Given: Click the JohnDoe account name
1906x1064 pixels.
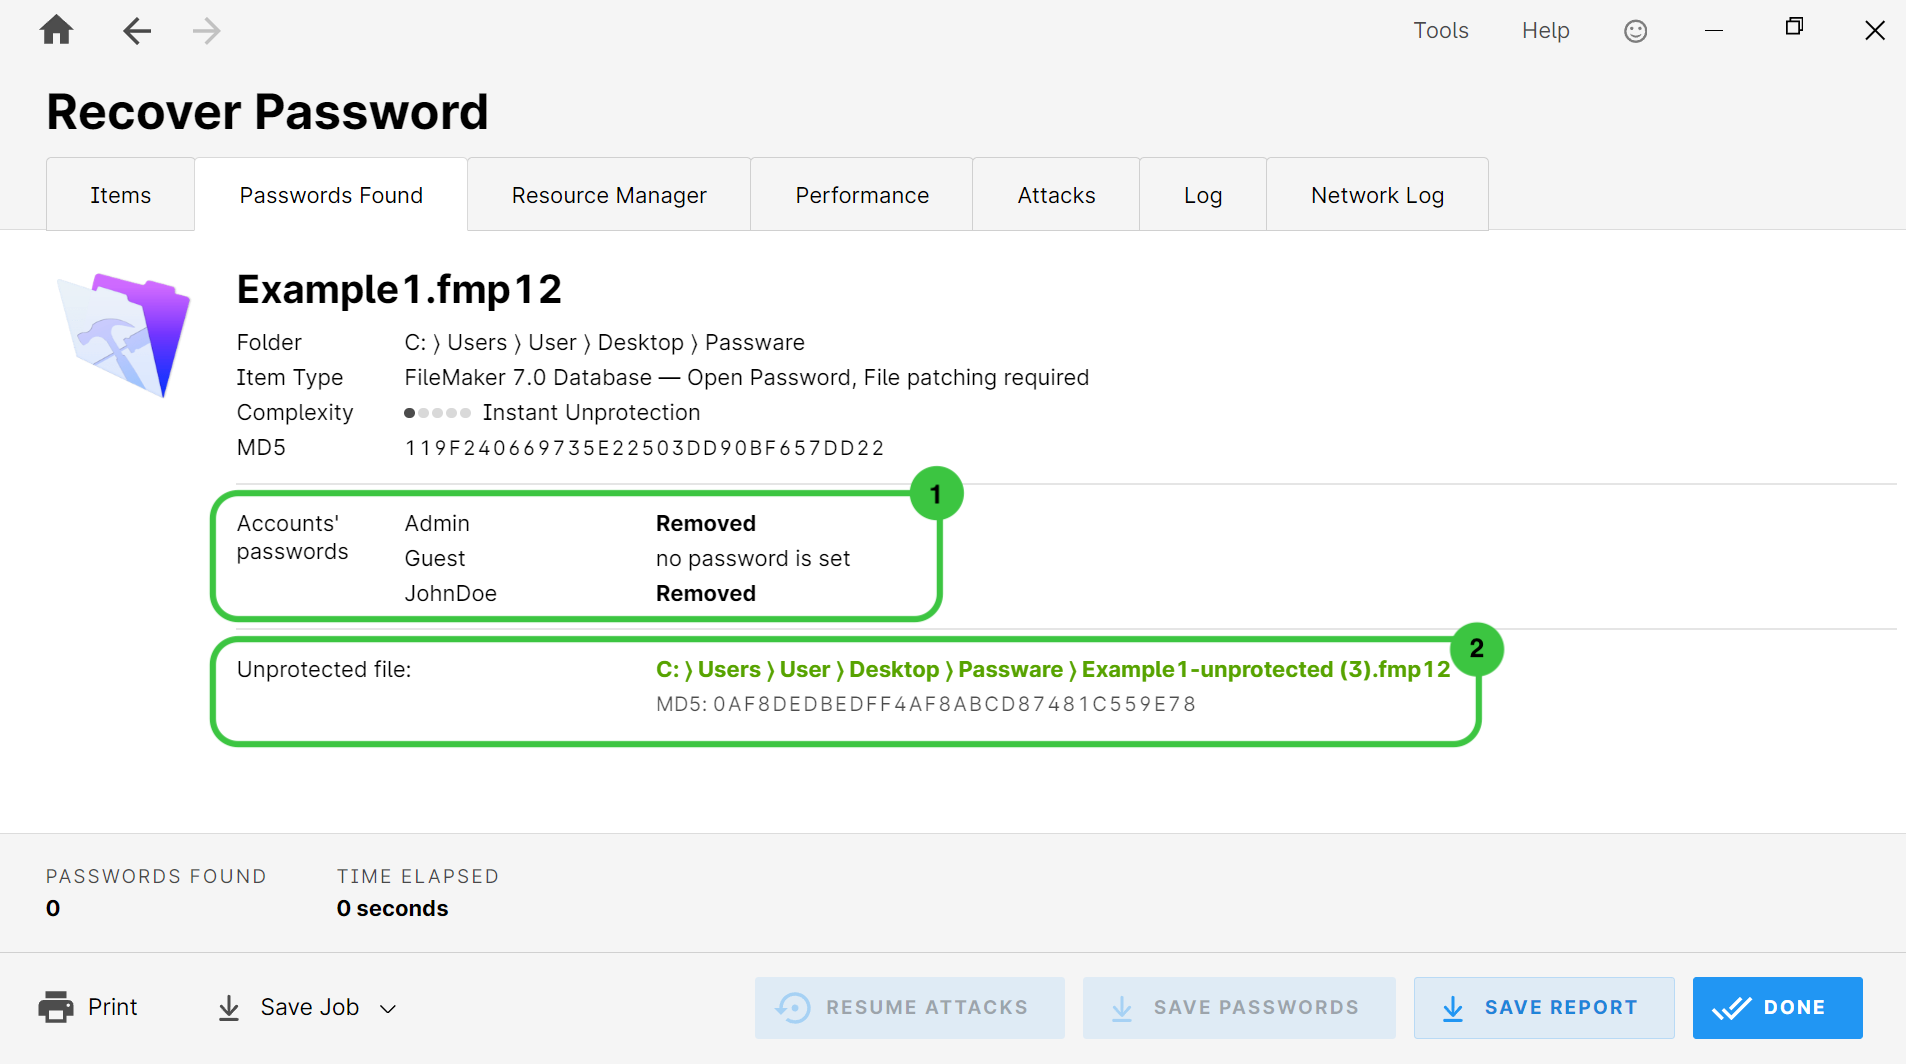Looking at the screenshot, I should coord(450,593).
